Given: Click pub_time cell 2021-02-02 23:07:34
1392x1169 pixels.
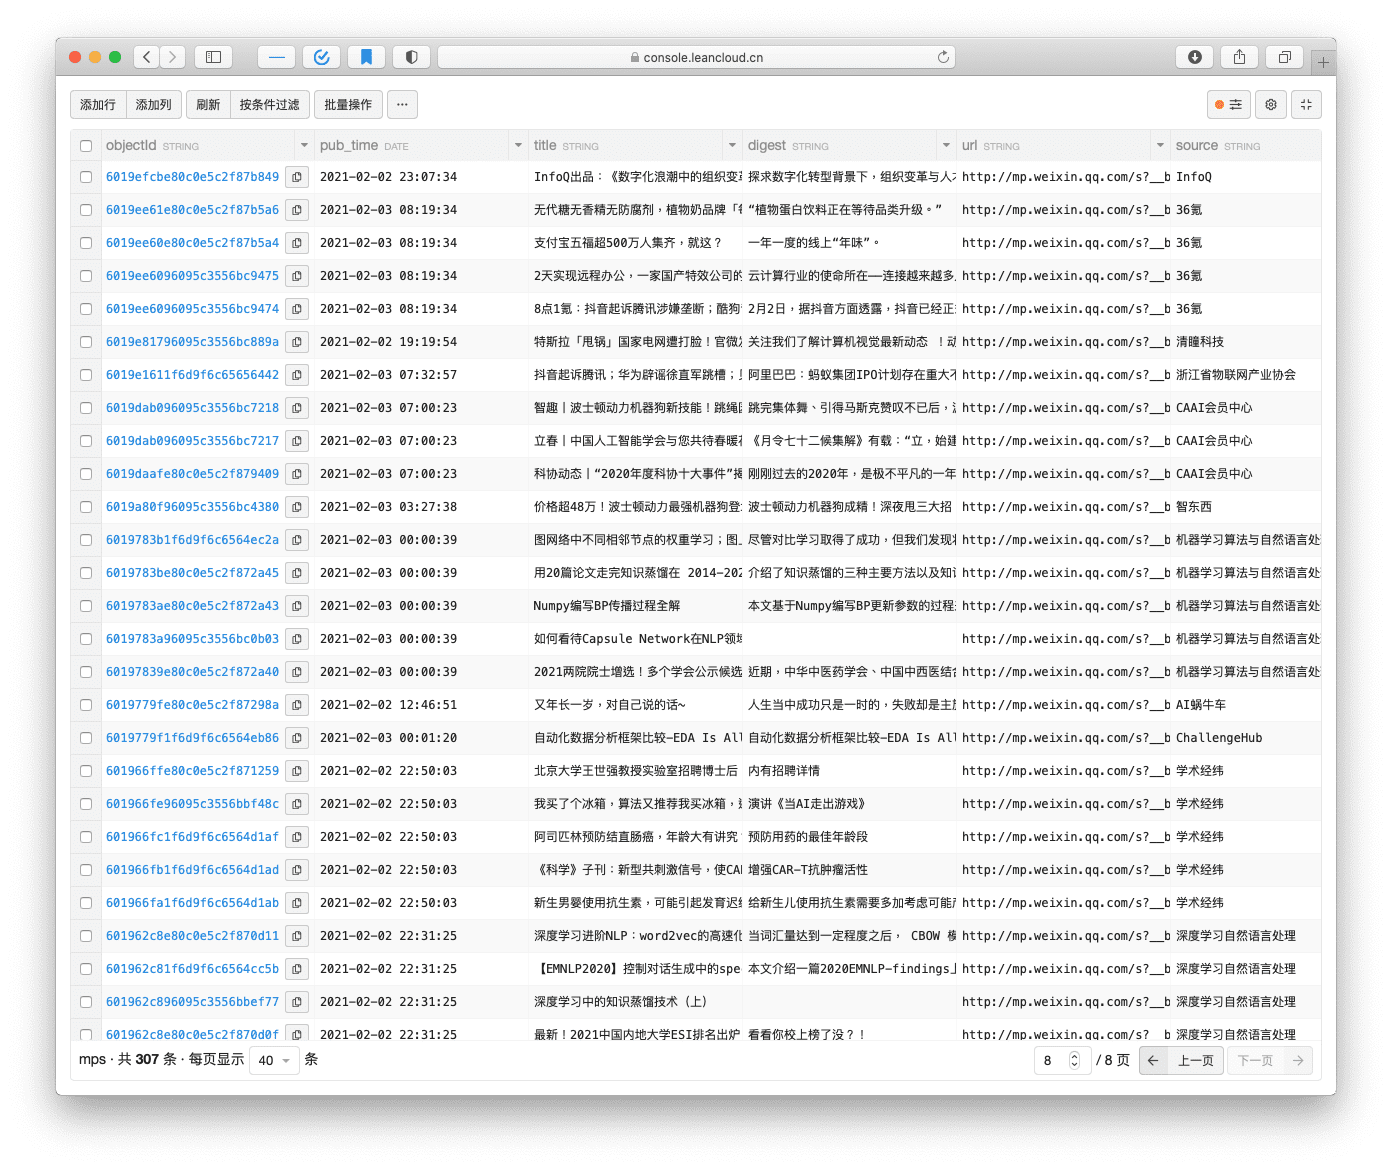Looking at the screenshot, I should tap(388, 177).
